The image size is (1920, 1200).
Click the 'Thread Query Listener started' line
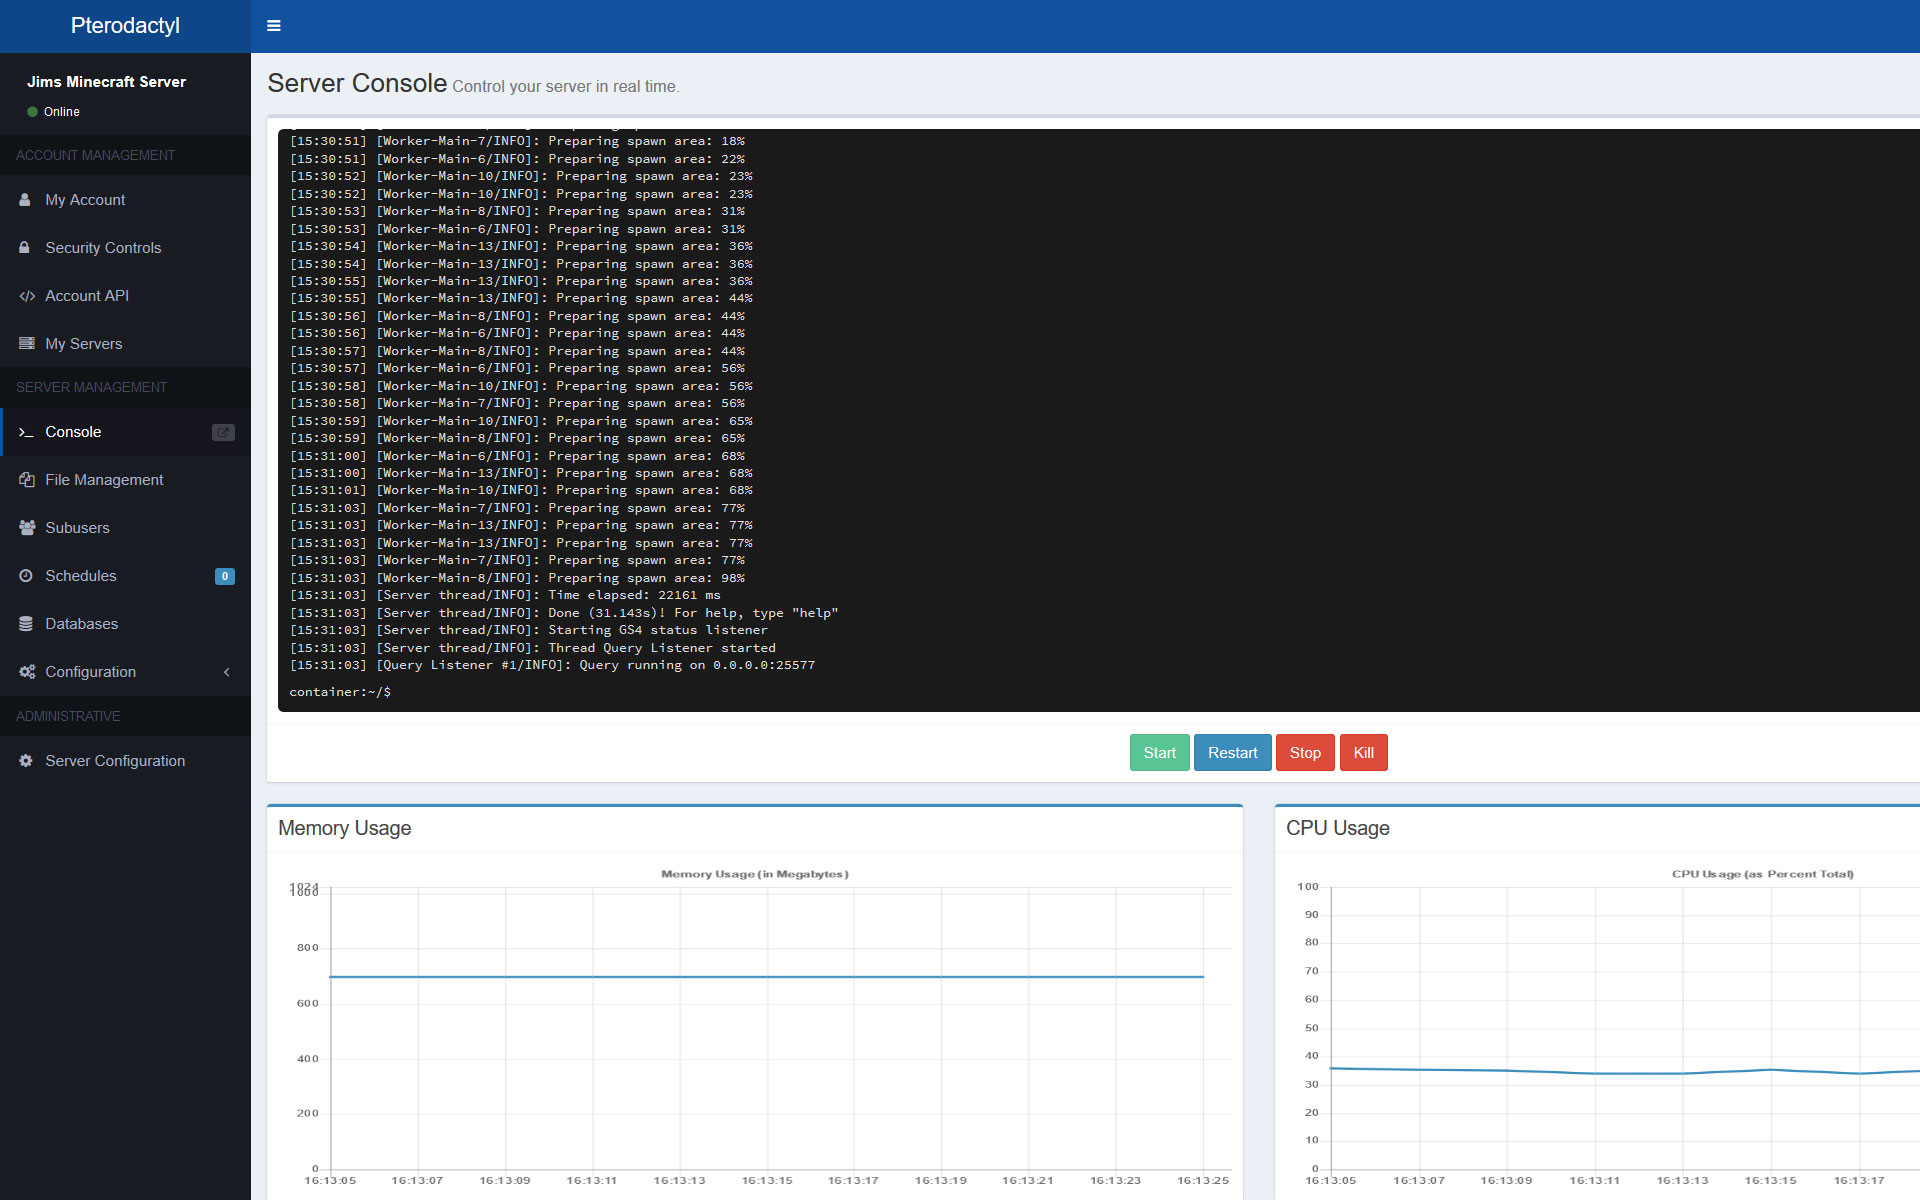click(x=533, y=648)
